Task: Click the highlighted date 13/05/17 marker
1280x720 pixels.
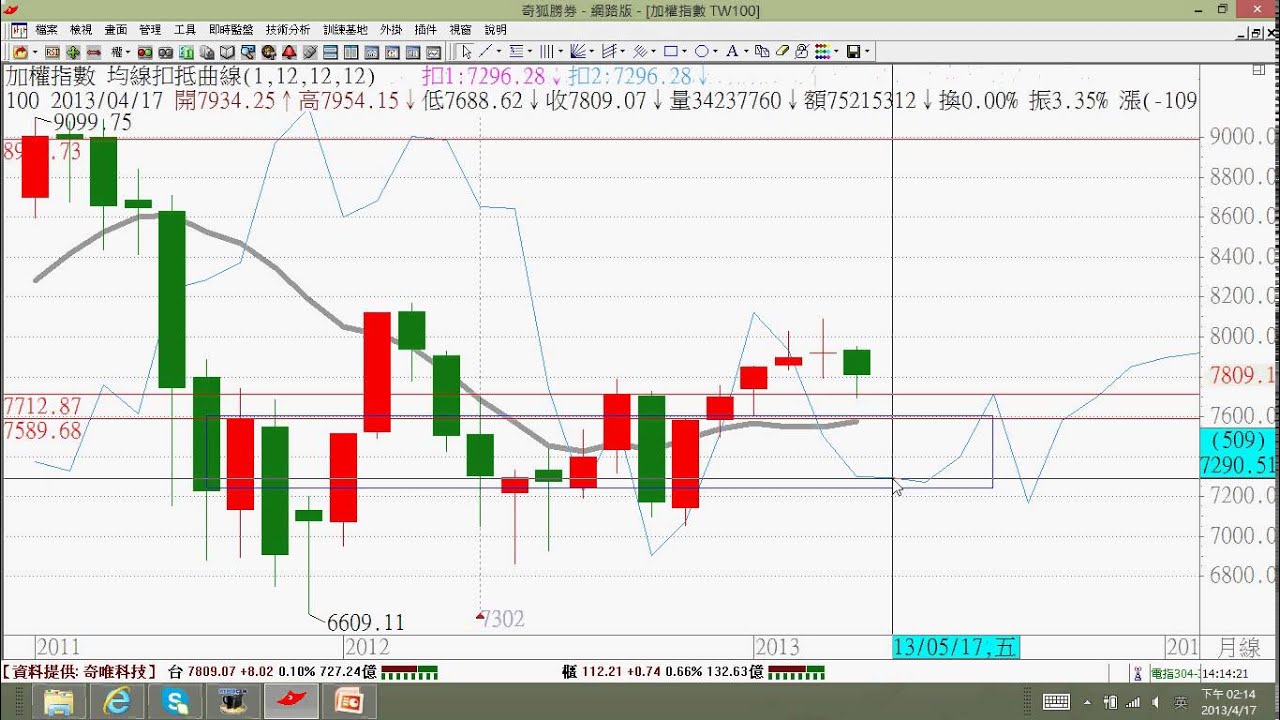Action: tap(955, 647)
